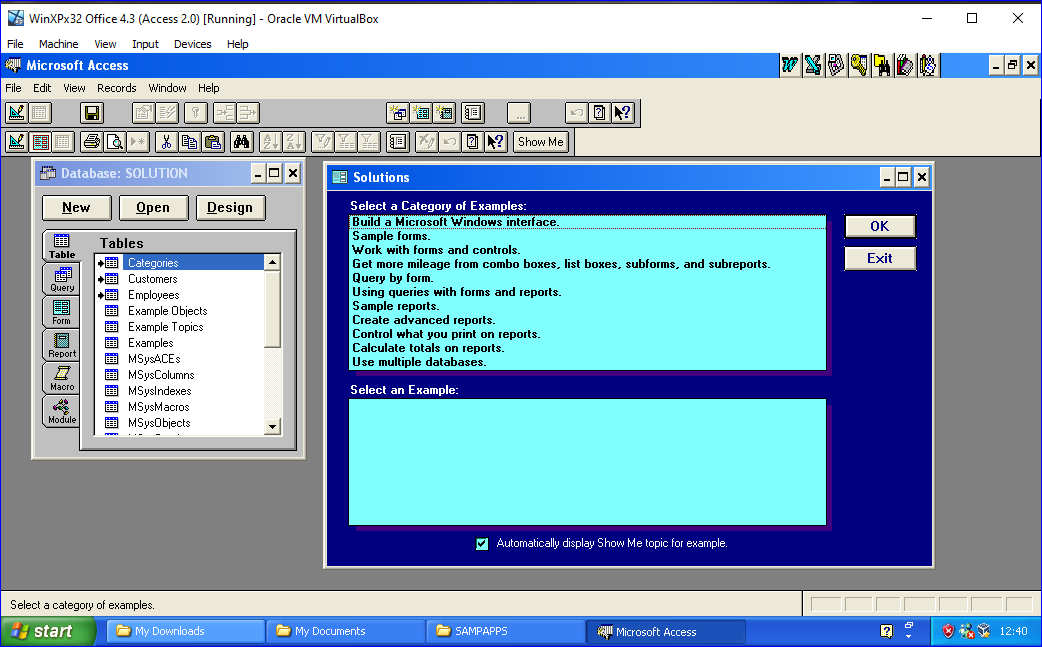
Task: Click the Save icon in the top toolbar
Action: click(x=92, y=113)
